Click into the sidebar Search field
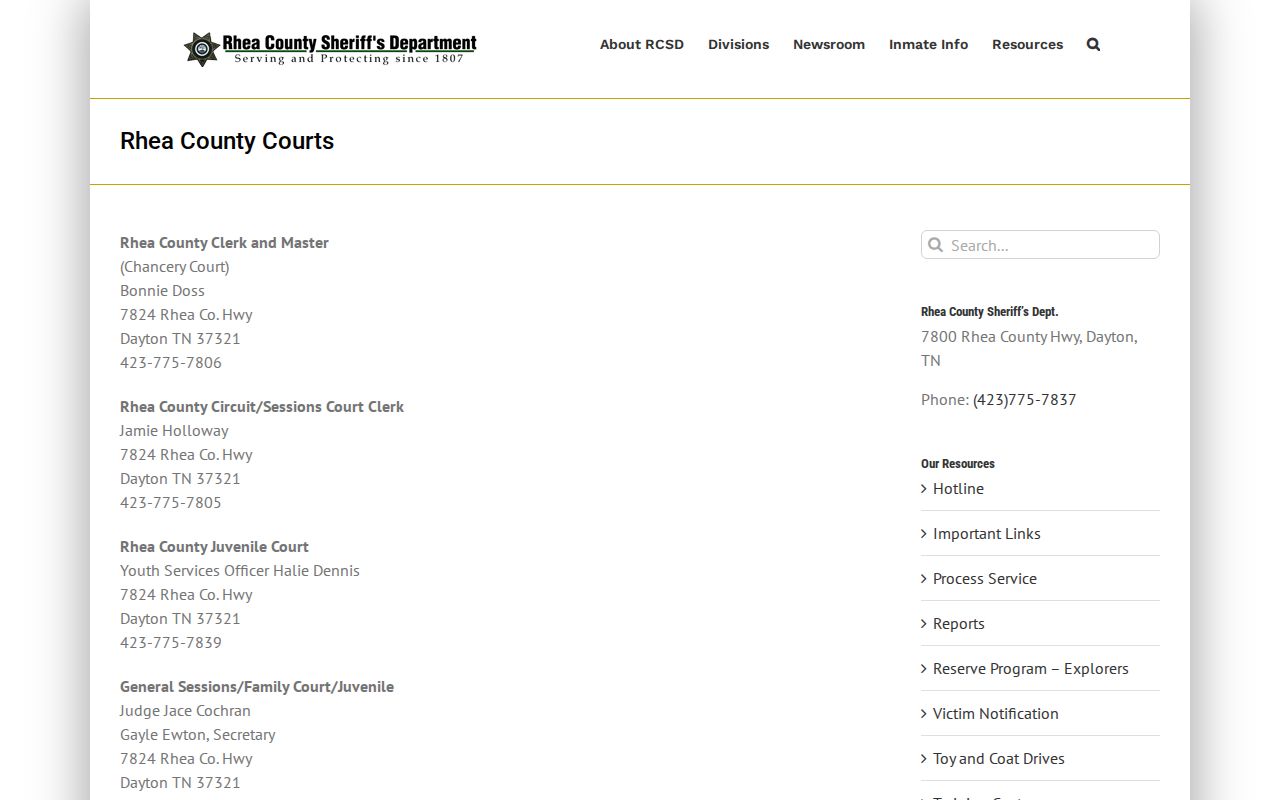1280x800 pixels. point(1040,245)
